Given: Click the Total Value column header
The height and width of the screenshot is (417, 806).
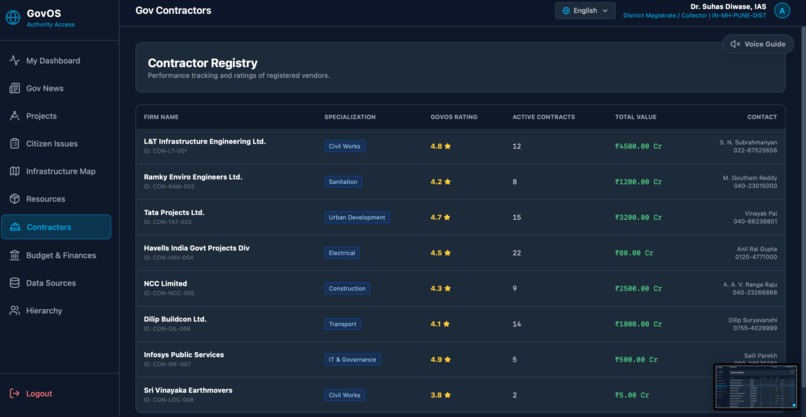Looking at the screenshot, I should 635,117.
